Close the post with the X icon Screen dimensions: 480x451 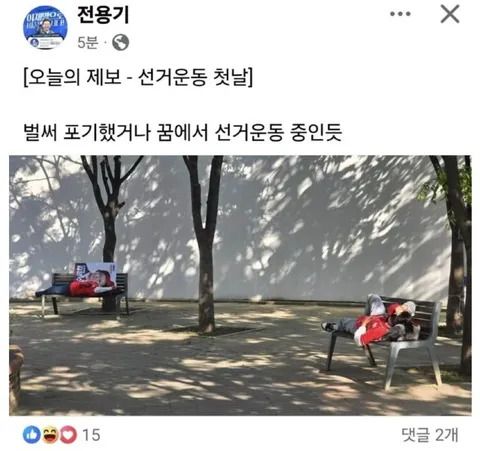pyautogui.click(x=450, y=14)
